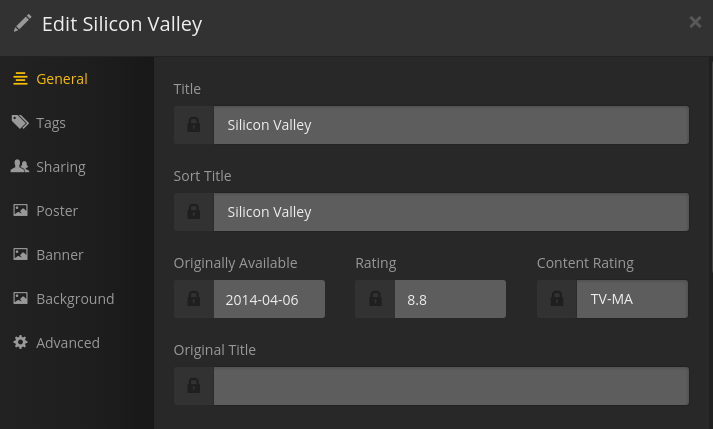Edit the Title field containing Silicon Valley
This screenshot has height=429, width=713.
click(x=450, y=125)
